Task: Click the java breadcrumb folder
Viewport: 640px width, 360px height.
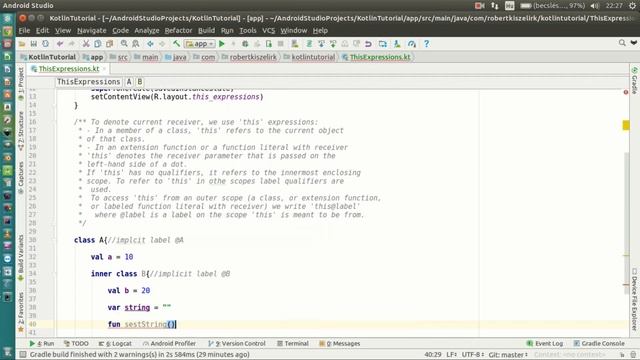Action: (176, 57)
